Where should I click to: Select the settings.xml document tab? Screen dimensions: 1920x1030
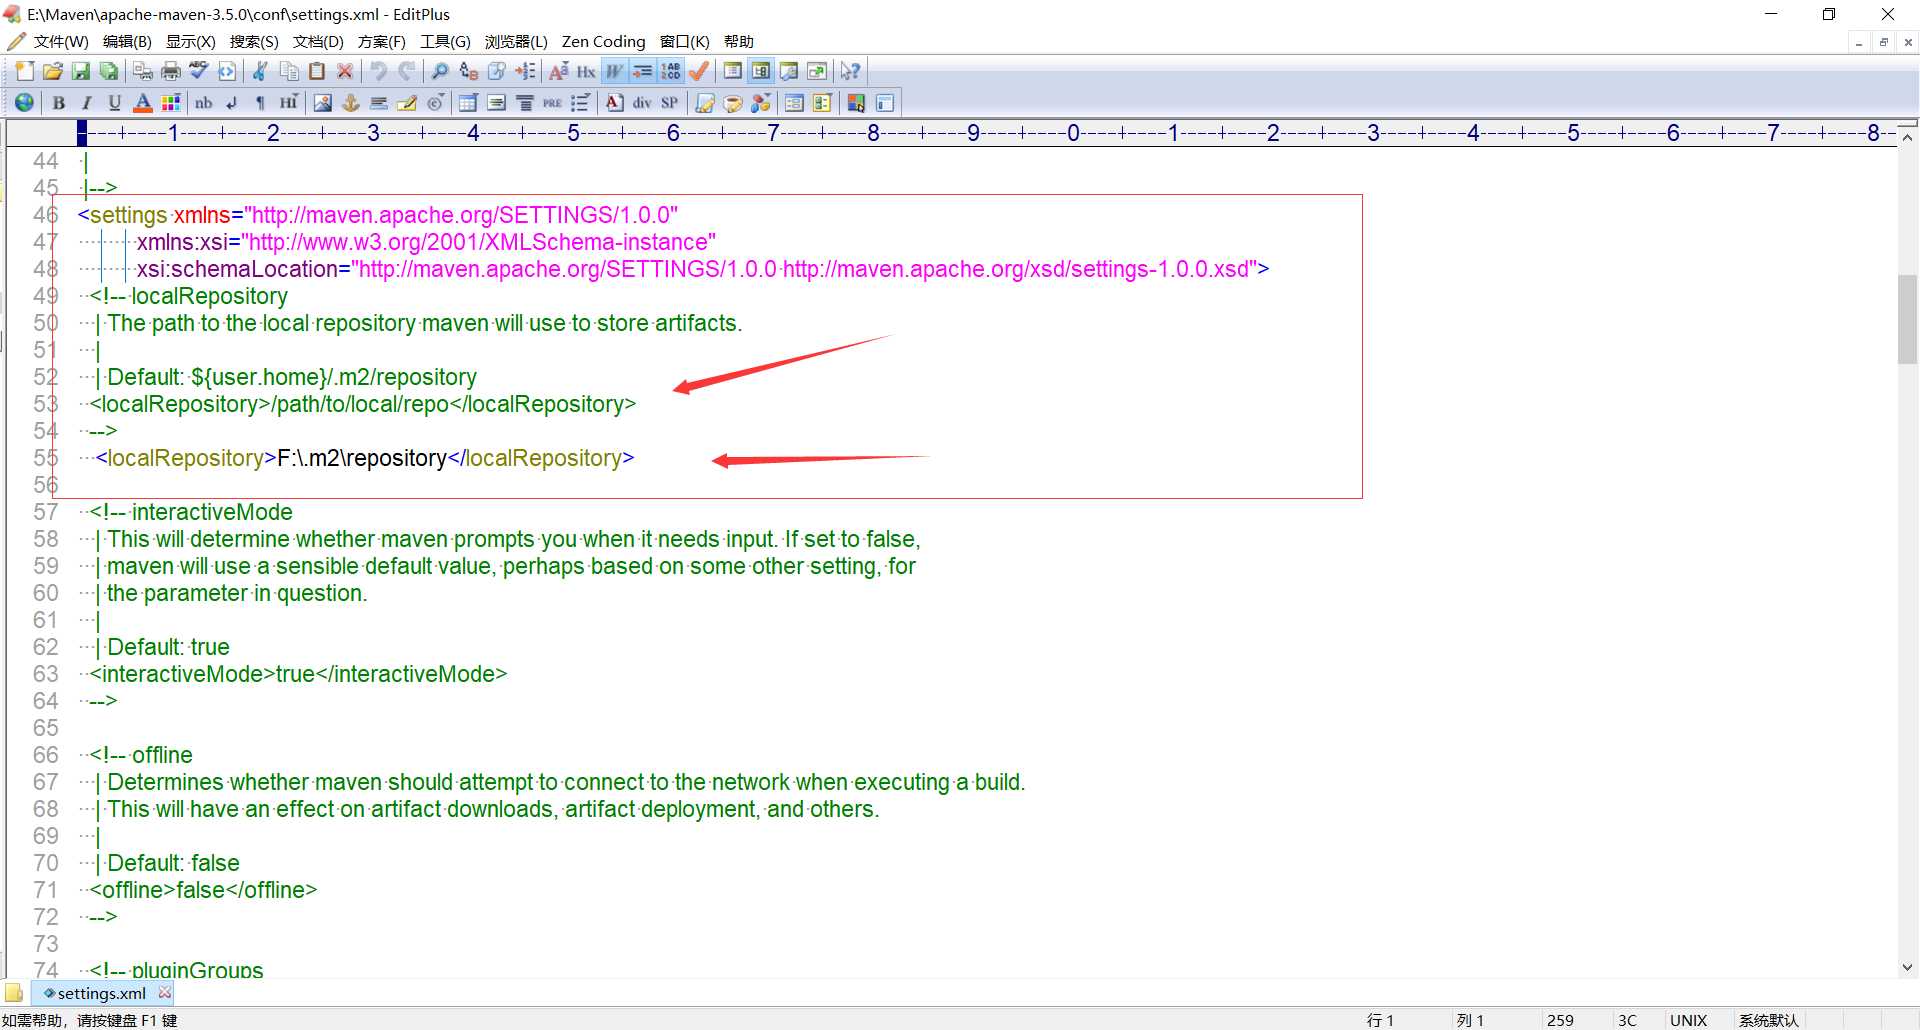(101, 993)
